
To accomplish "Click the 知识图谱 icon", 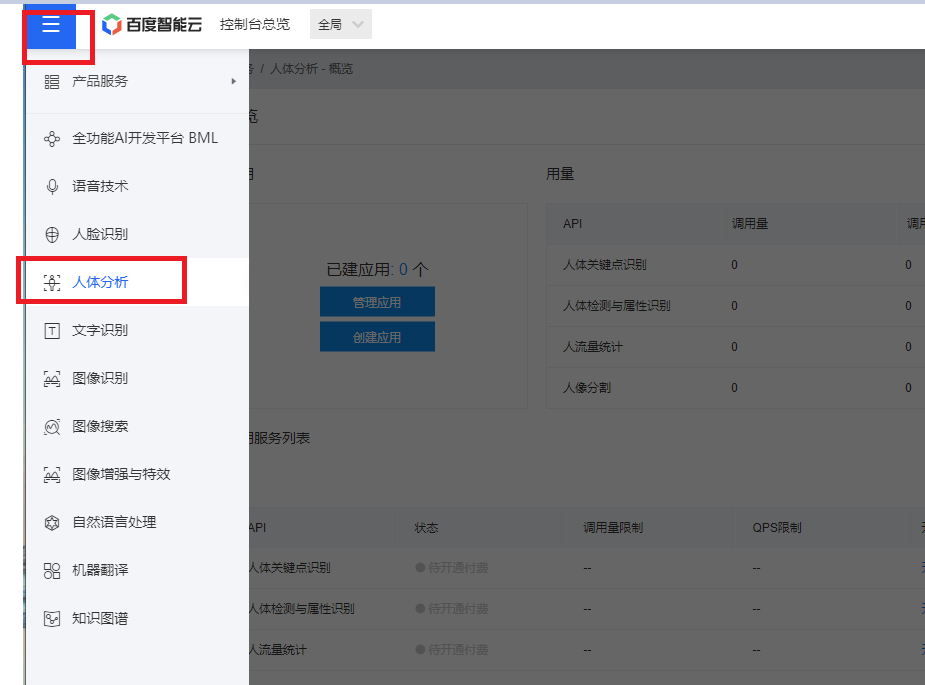I will (x=52, y=619).
